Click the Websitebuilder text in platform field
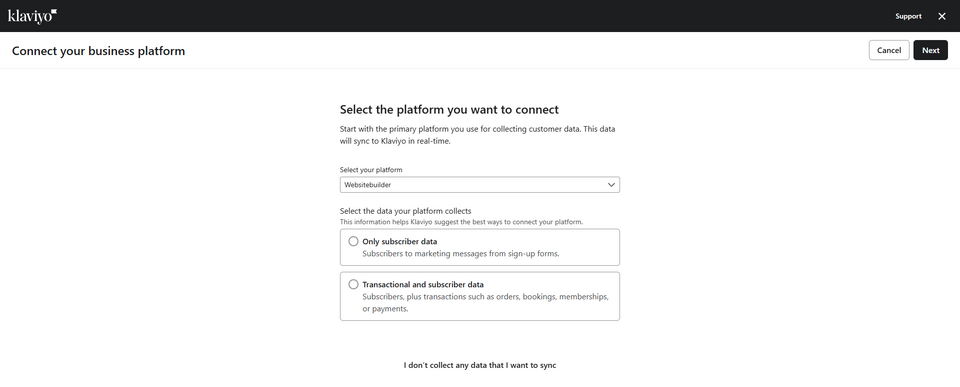 [367, 184]
